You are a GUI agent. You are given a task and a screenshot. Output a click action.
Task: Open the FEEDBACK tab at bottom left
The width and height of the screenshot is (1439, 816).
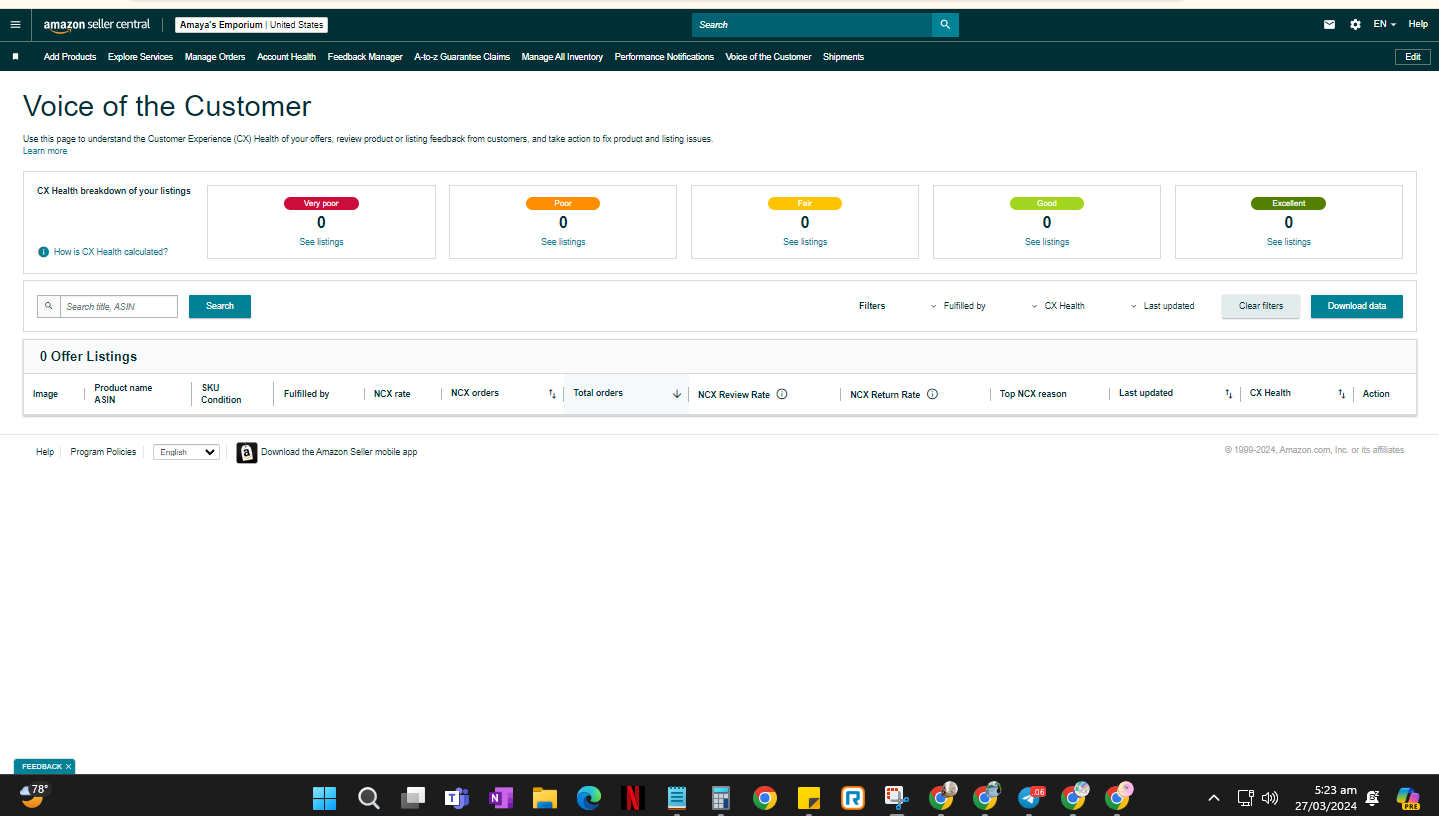point(44,767)
